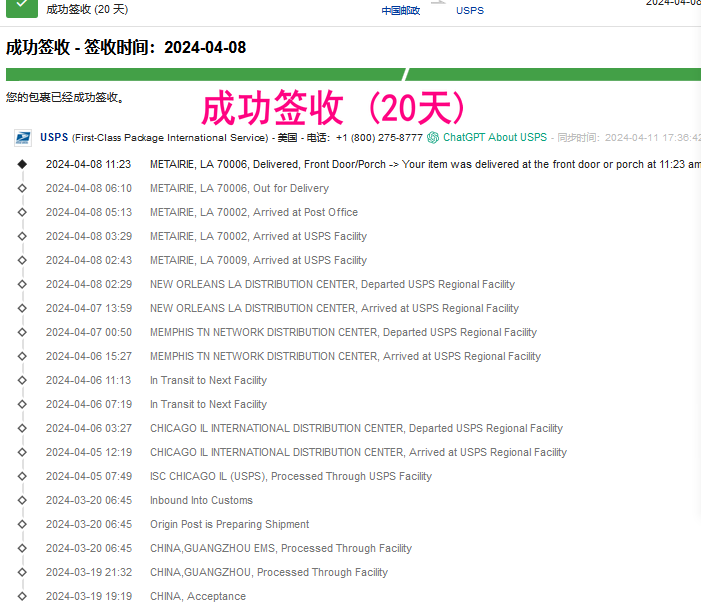The width and height of the screenshot is (701, 612).
Task: Select marker for 2024-03-19 21:32 event
Action: tap(22, 572)
